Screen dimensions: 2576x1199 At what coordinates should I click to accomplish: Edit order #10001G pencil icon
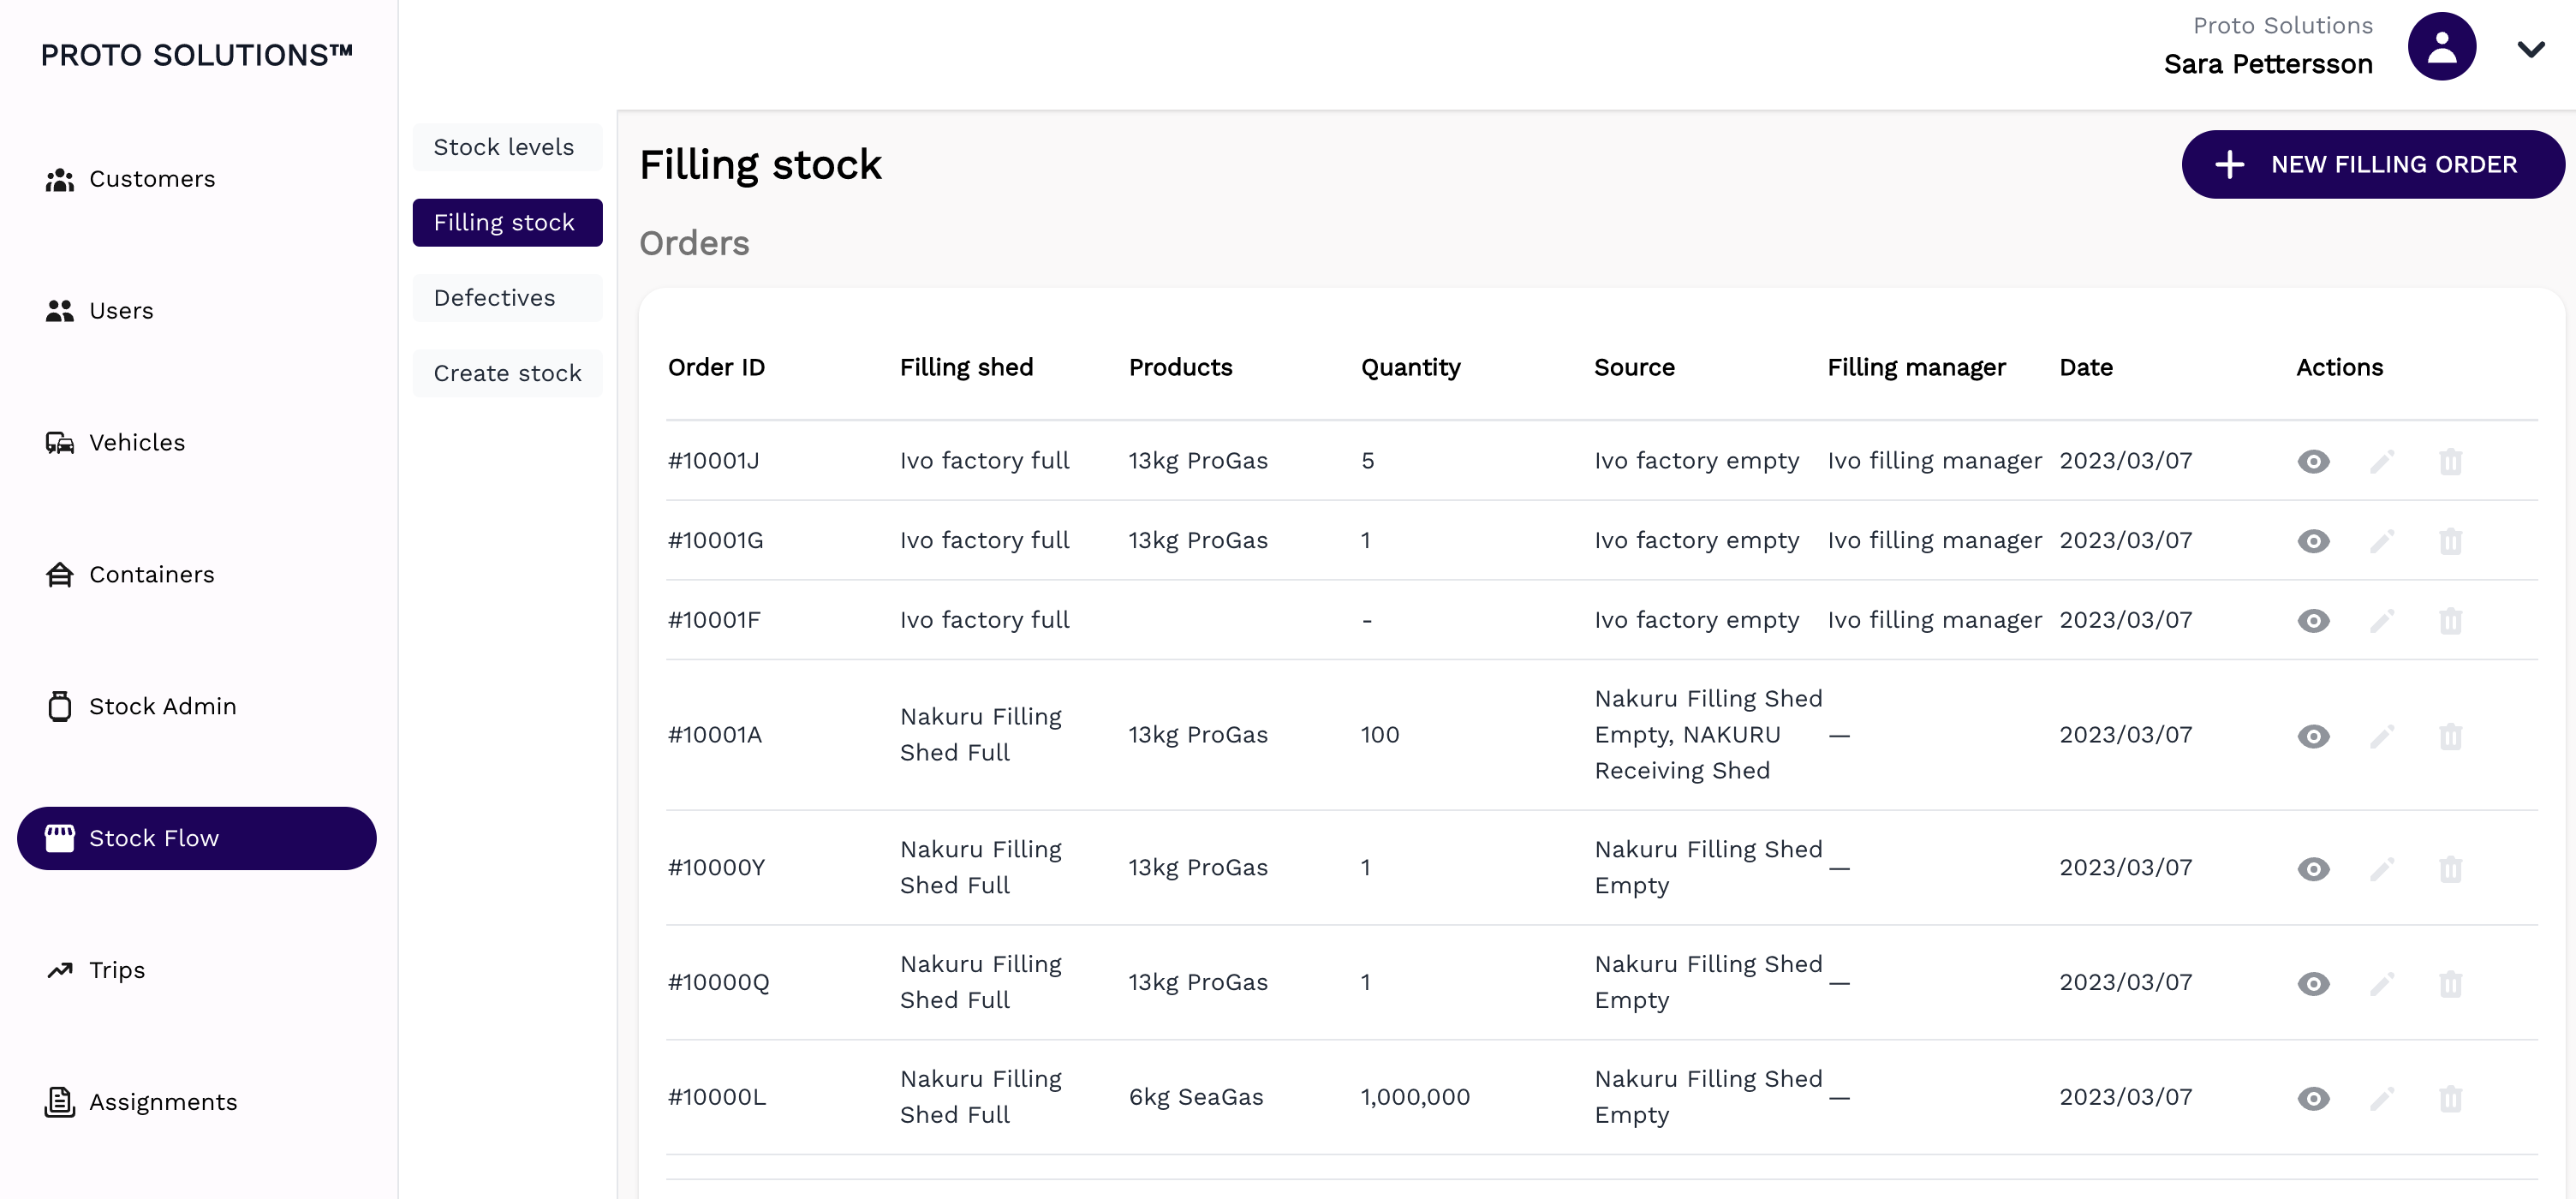(2382, 541)
